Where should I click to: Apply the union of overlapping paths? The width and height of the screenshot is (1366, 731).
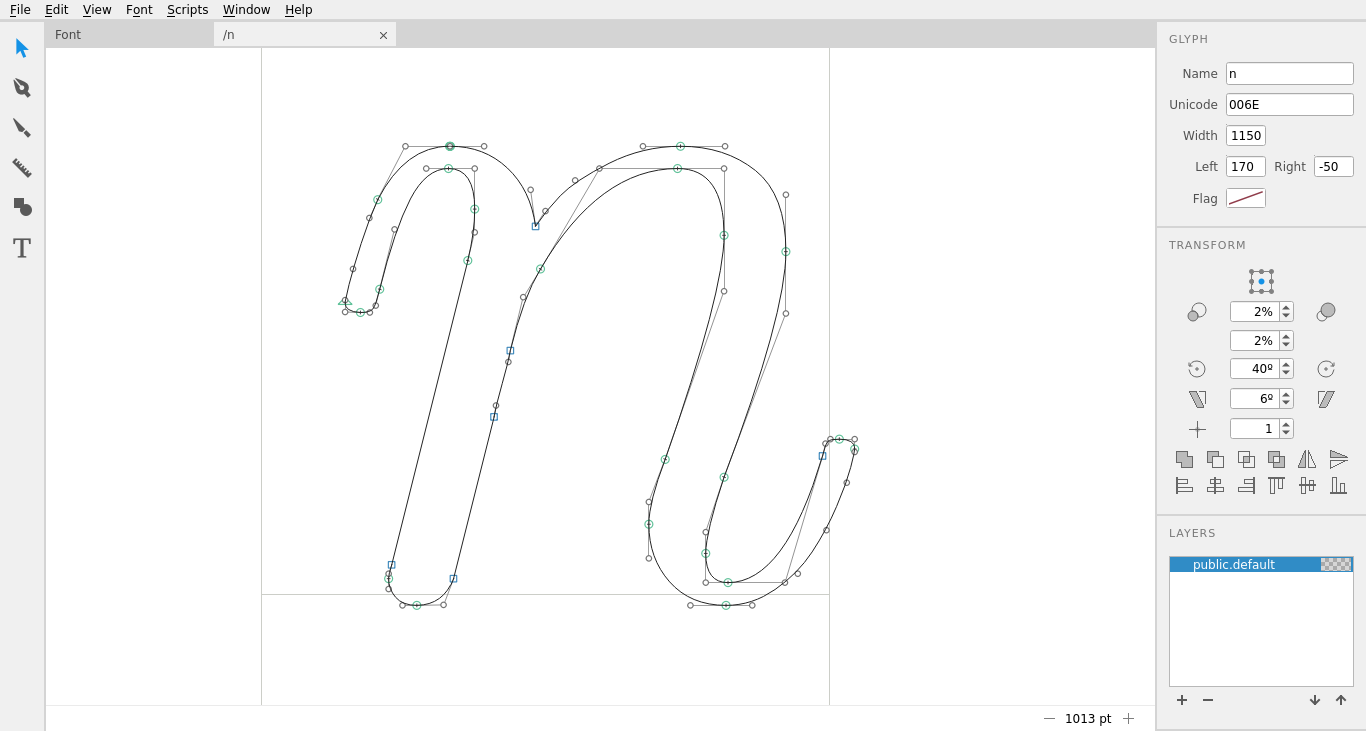tap(1184, 459)
